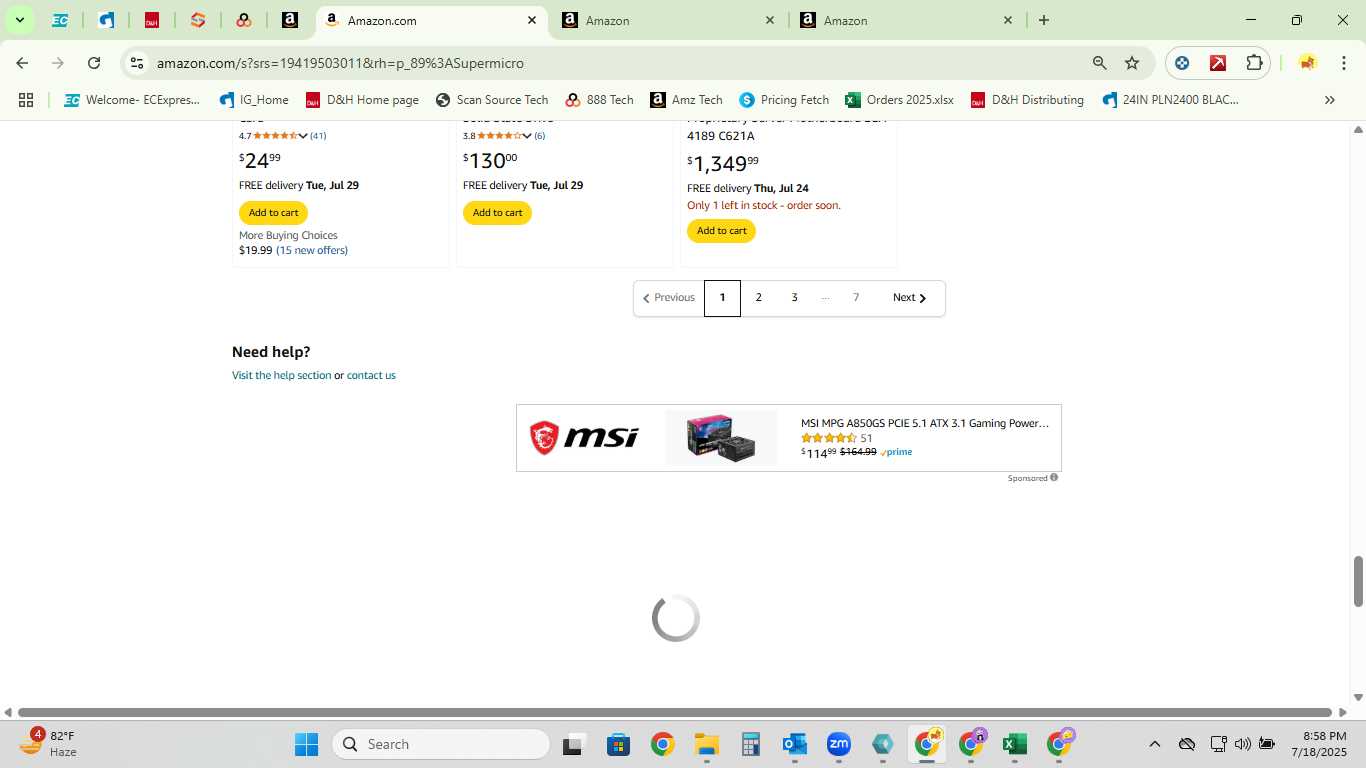Switch to the pinned 888 circles tab

point(244,20)
